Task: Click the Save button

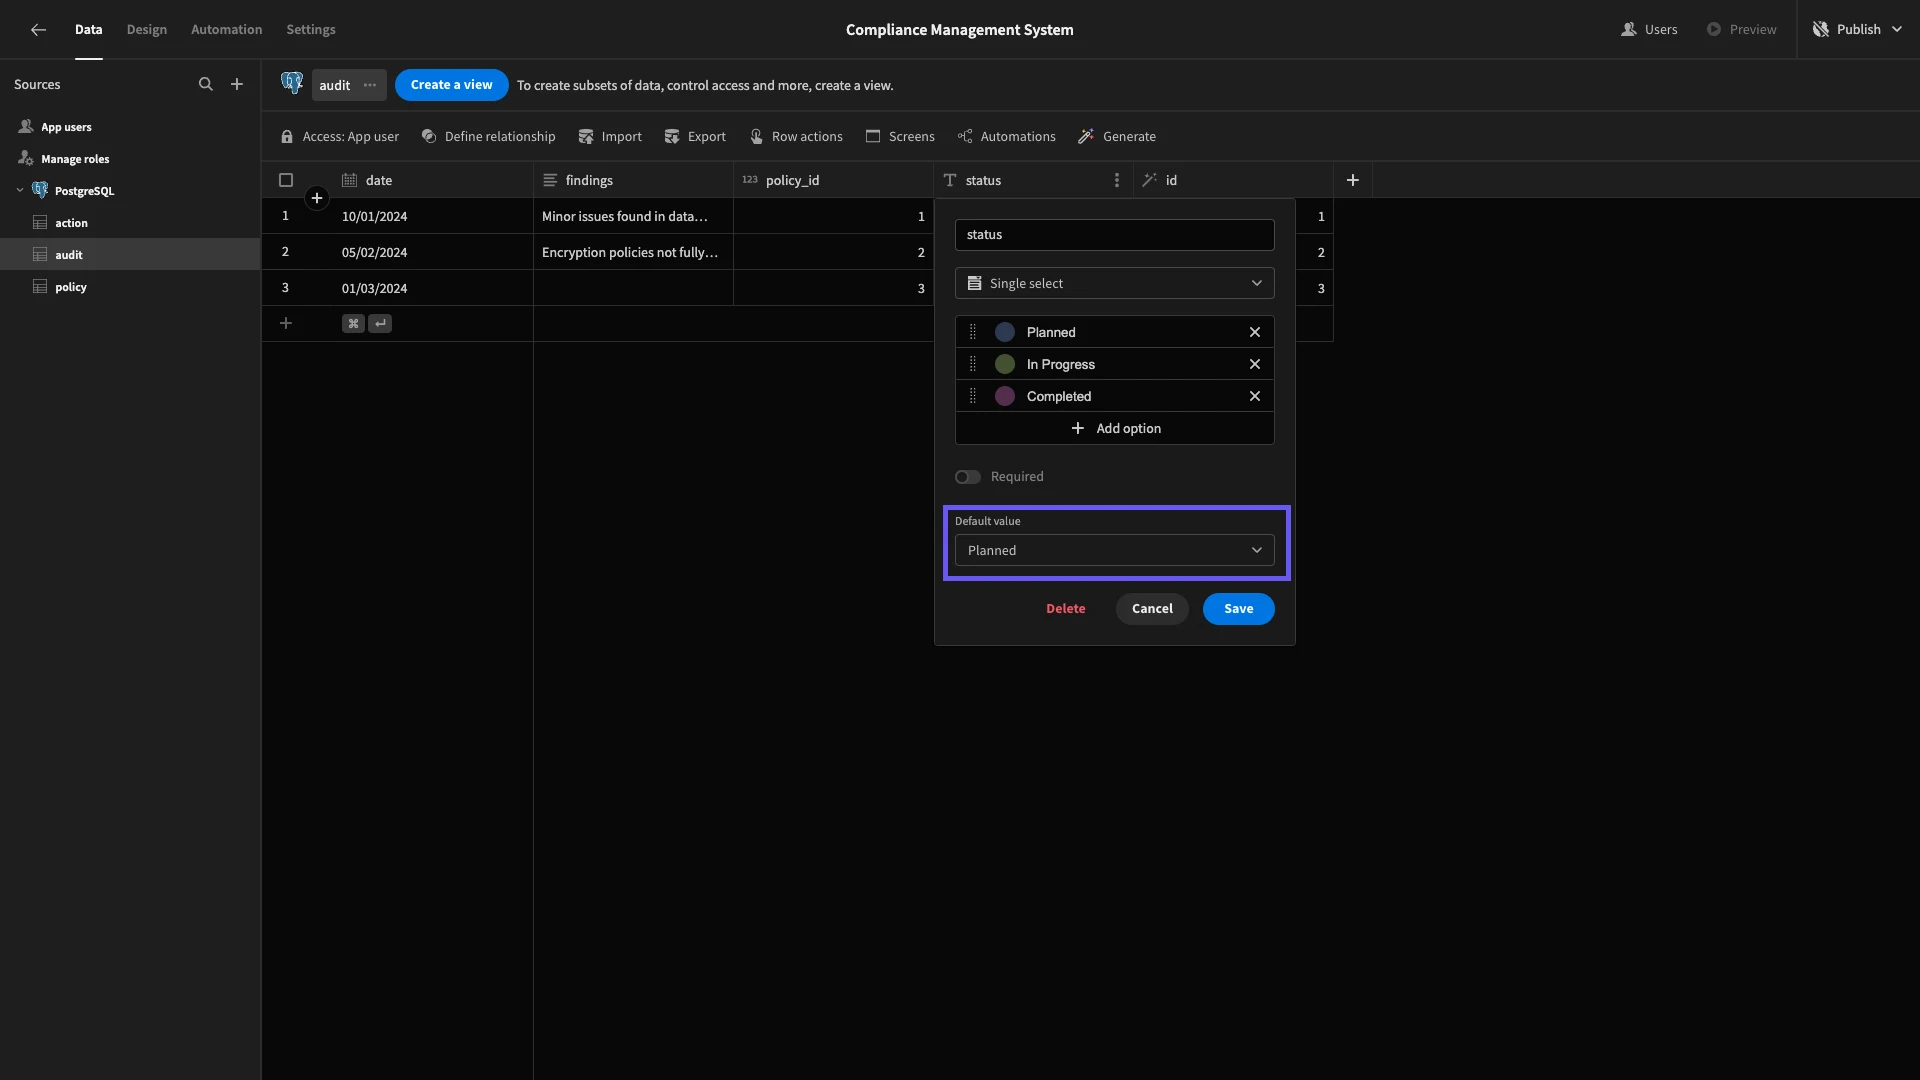Action: (x=1238, y=609)
